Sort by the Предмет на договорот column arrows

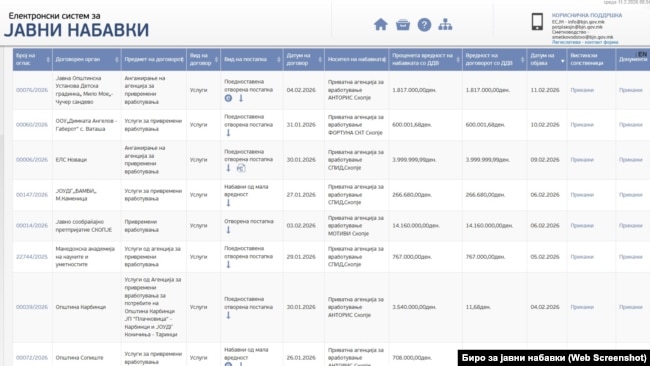pos(182,60)
